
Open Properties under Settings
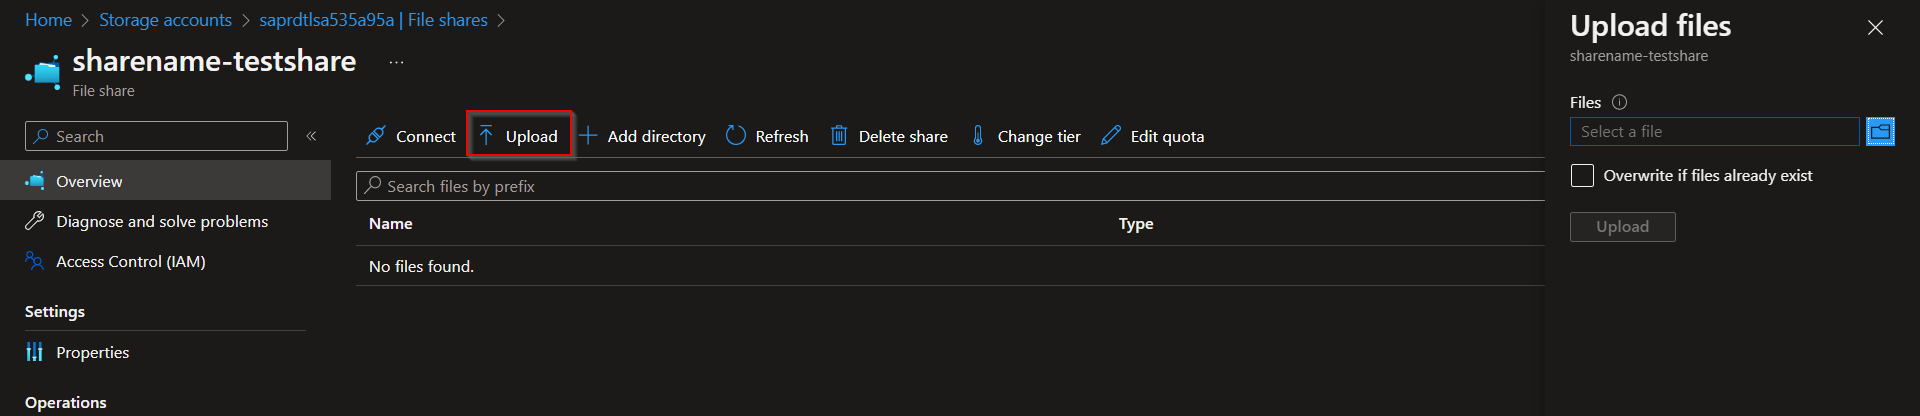[x=93, y=352]
